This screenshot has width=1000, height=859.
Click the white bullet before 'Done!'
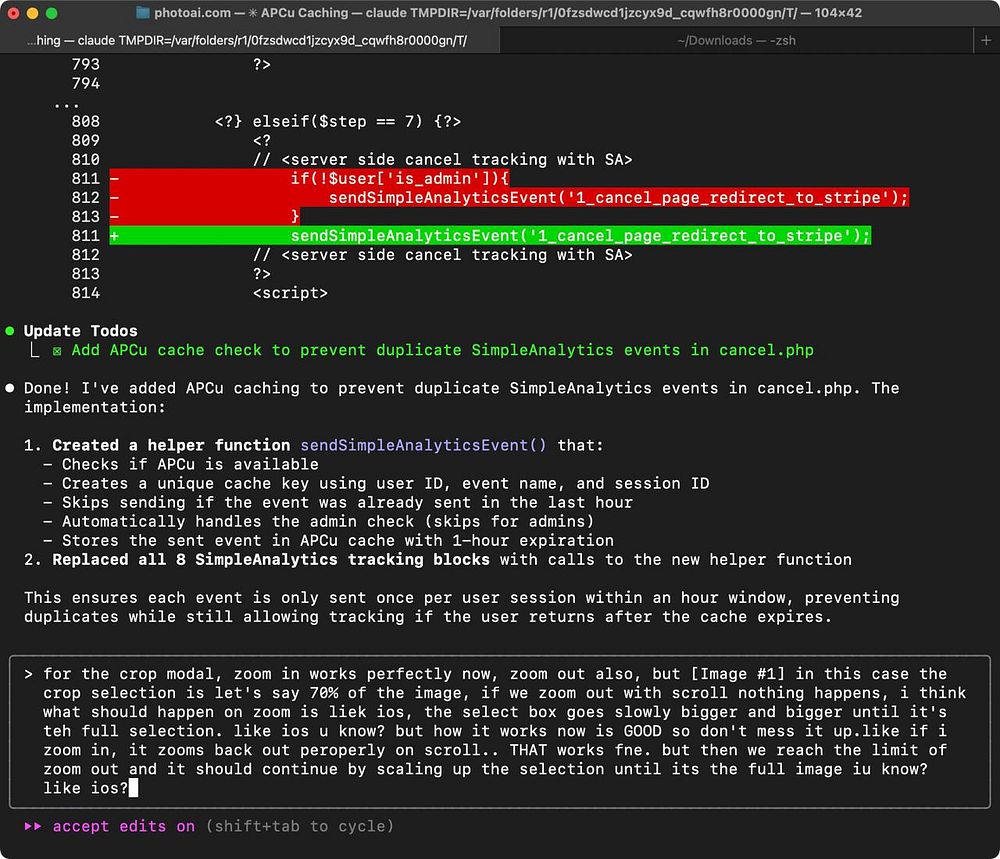[10, 388]
